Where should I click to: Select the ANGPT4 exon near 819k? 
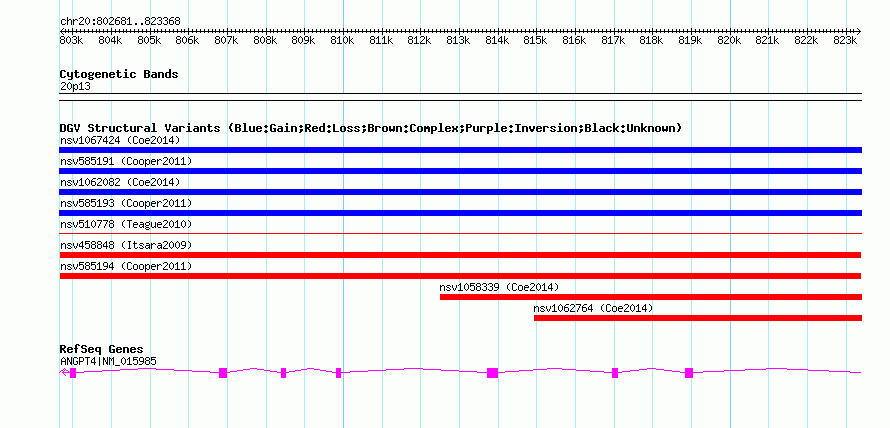tap(689, 372)
